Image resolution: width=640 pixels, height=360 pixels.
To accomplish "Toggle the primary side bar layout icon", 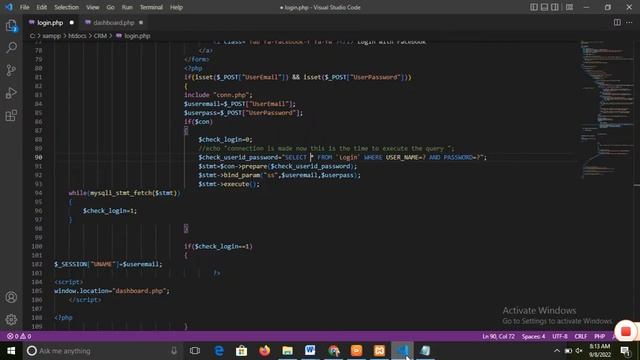I will coord(534,7).
